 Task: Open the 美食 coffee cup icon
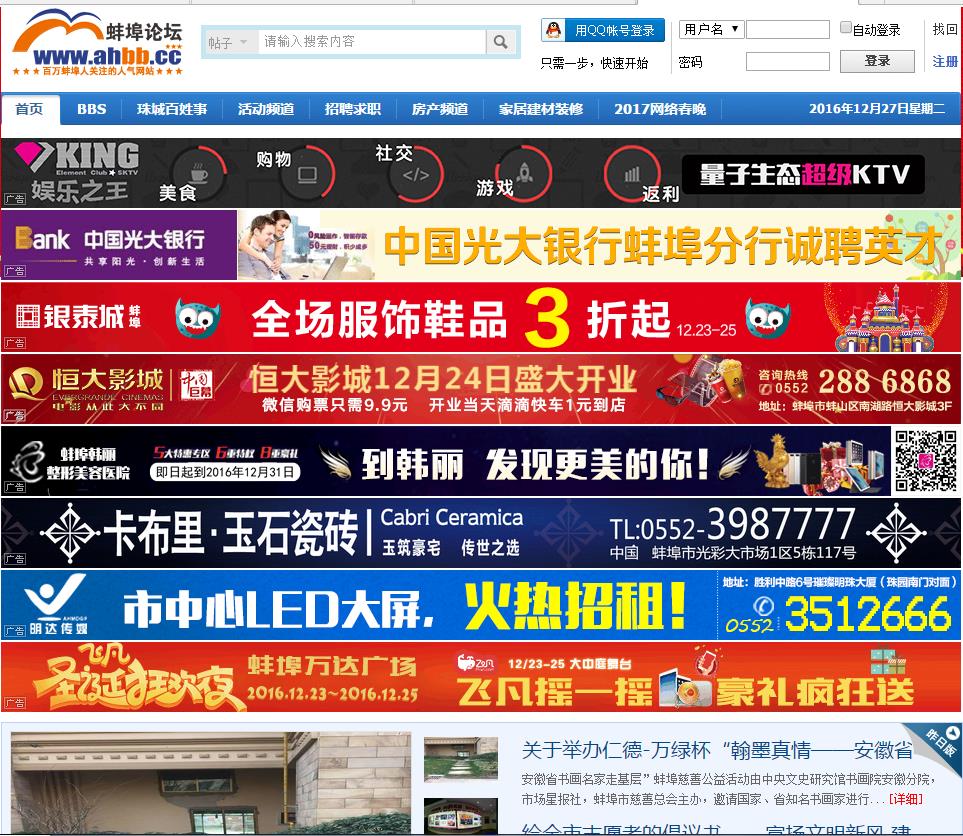(199, 172)
